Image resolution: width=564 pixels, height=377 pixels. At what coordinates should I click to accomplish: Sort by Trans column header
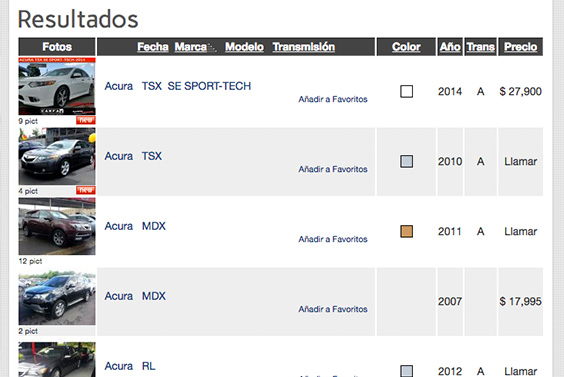[x=481, y=47]
